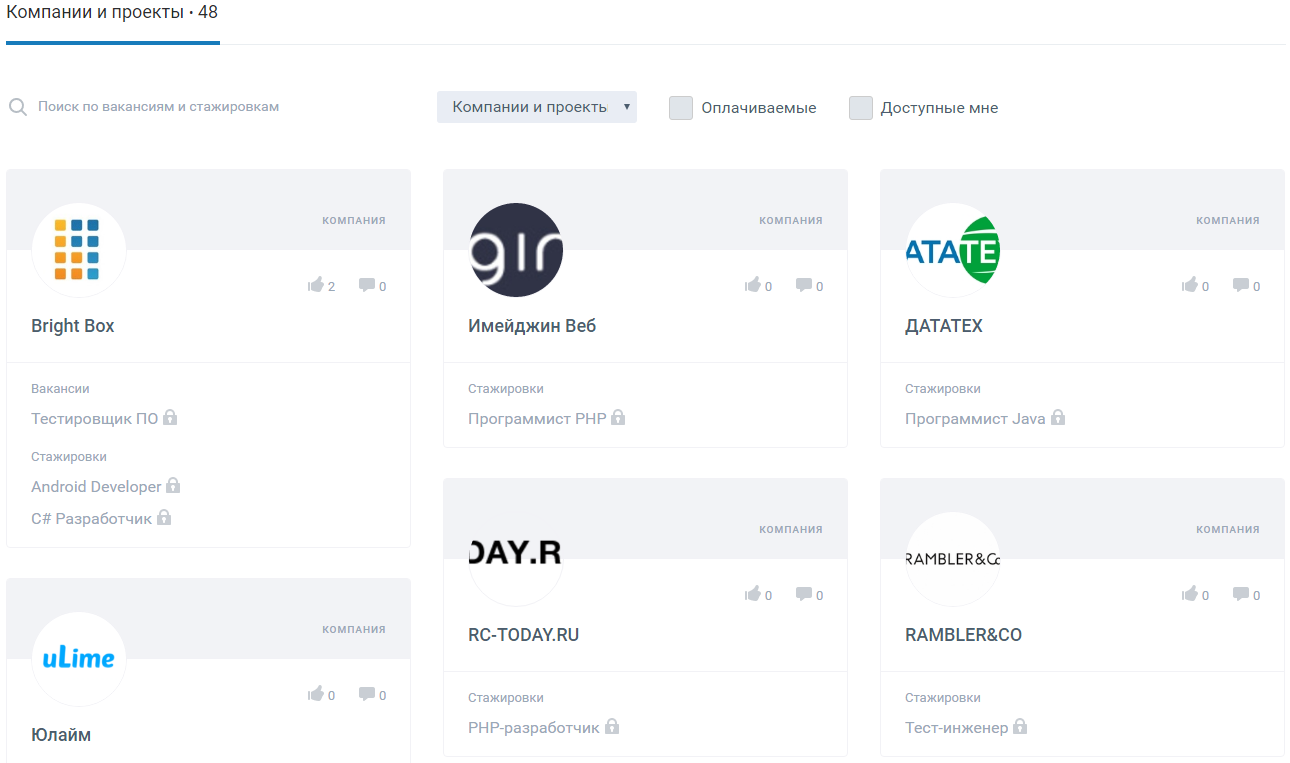Open the PHP-разработчик internship link
The width and height of the screenshot is (1290, 763).
coord(533,728)
